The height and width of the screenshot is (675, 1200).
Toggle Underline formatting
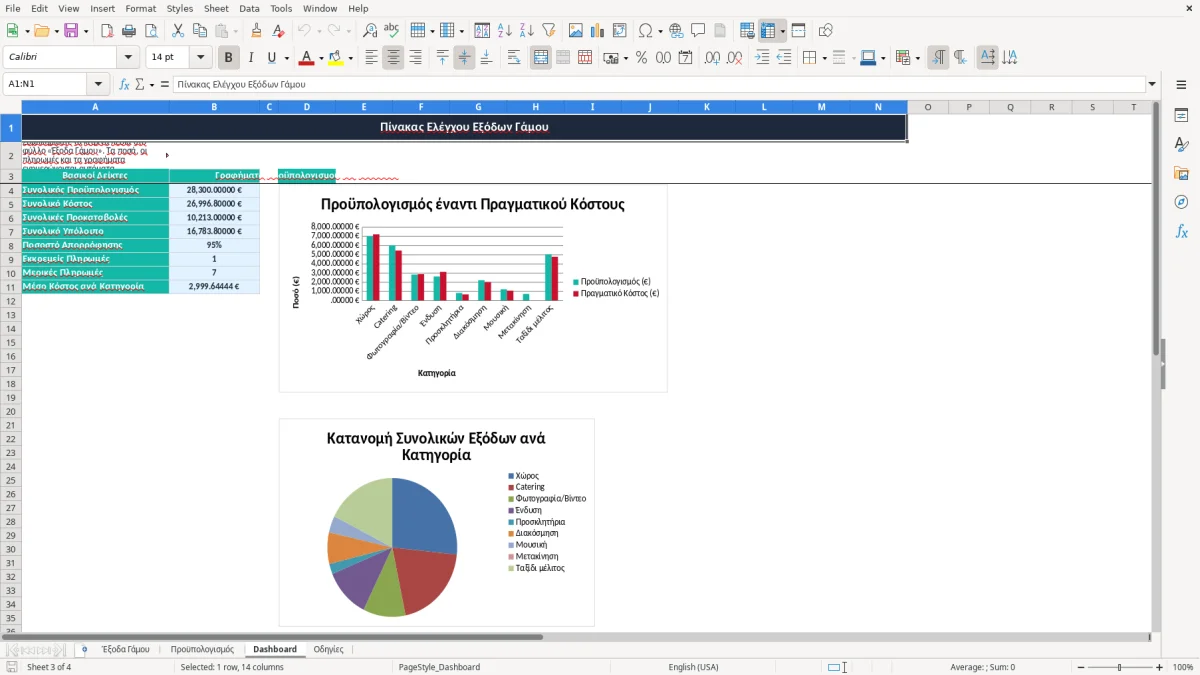click(272, 58)
